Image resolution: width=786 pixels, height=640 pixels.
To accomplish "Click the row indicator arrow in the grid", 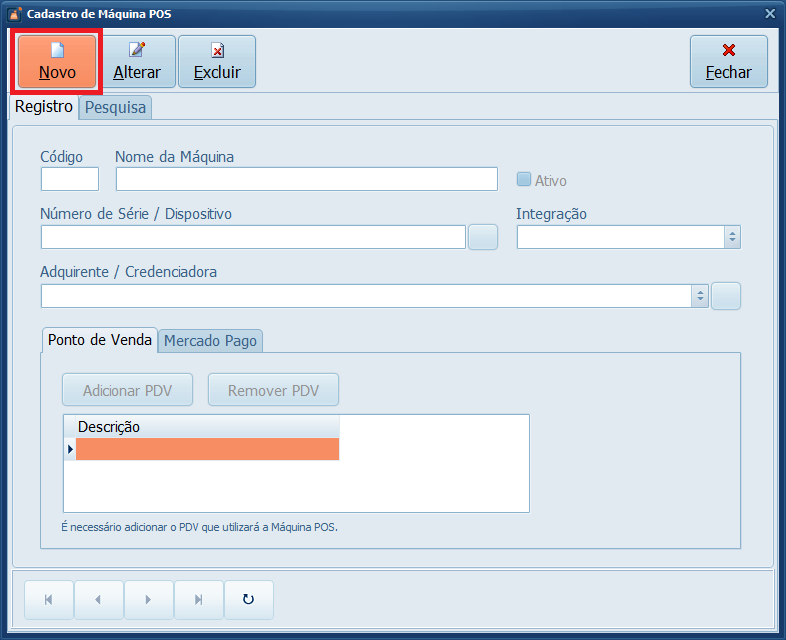I will pyautogui.click(x=70, y=449).
